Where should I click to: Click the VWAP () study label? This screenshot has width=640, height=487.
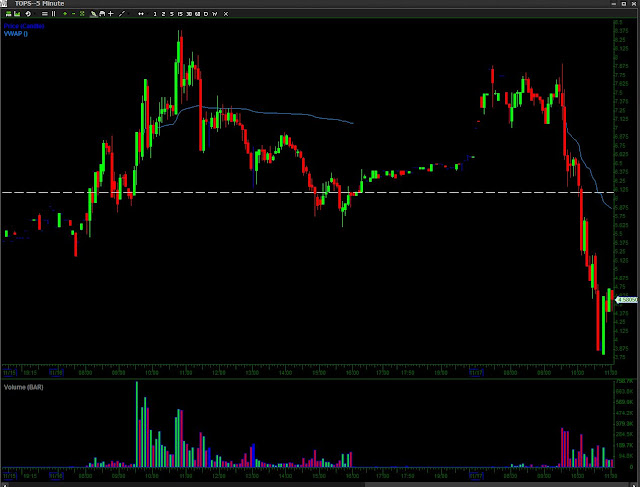(16, 34)
